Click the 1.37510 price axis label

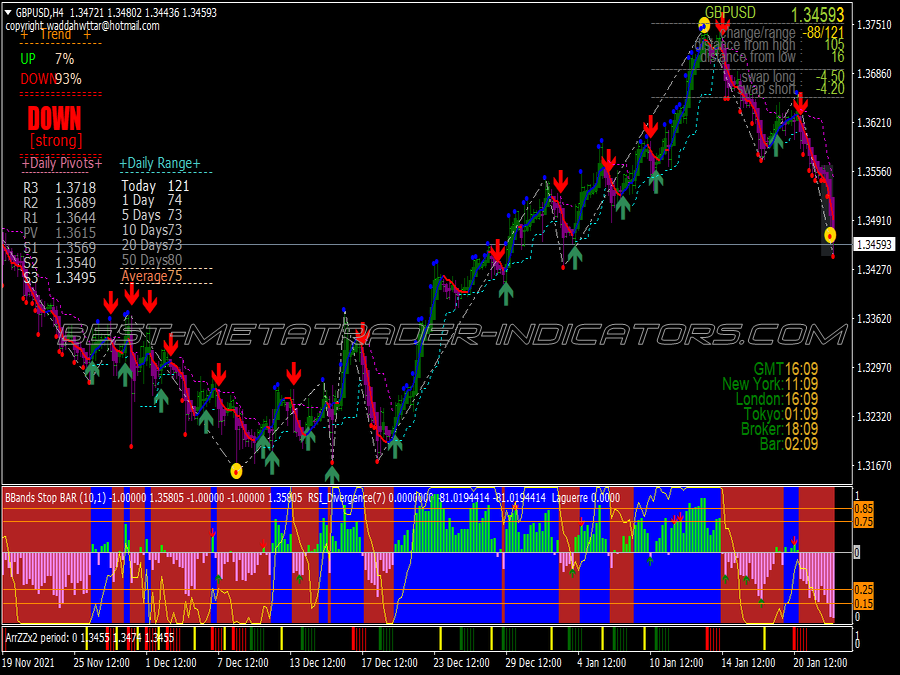[874, 25]
